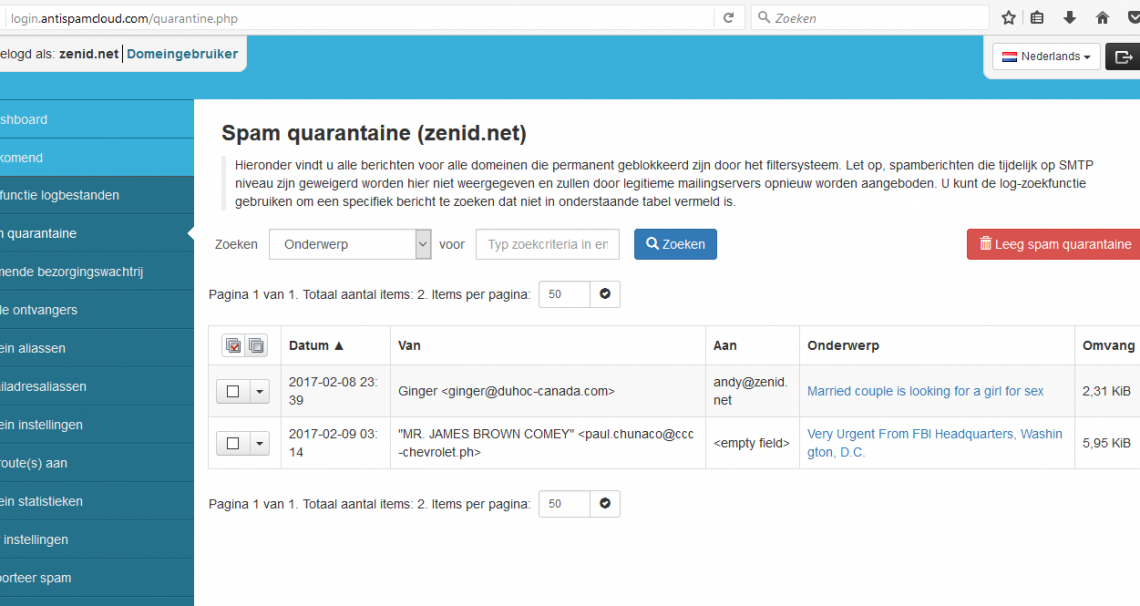Image resolution: width=1140 pixels, height=606 pixels.
Task: Open the statistieken sidebar item
Action: point(97,501)
